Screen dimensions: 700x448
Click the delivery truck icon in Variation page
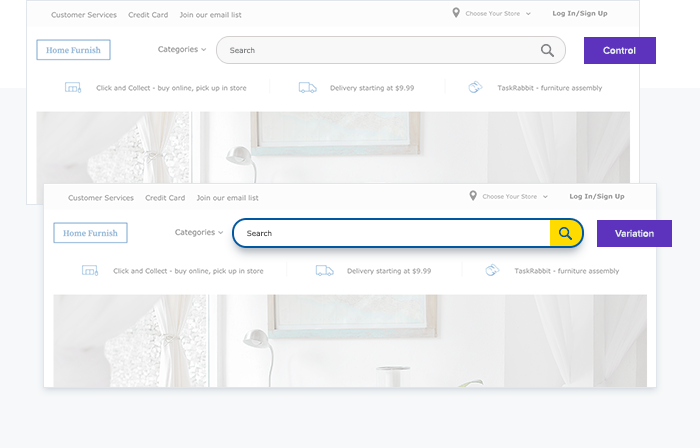tap(324, 270)
